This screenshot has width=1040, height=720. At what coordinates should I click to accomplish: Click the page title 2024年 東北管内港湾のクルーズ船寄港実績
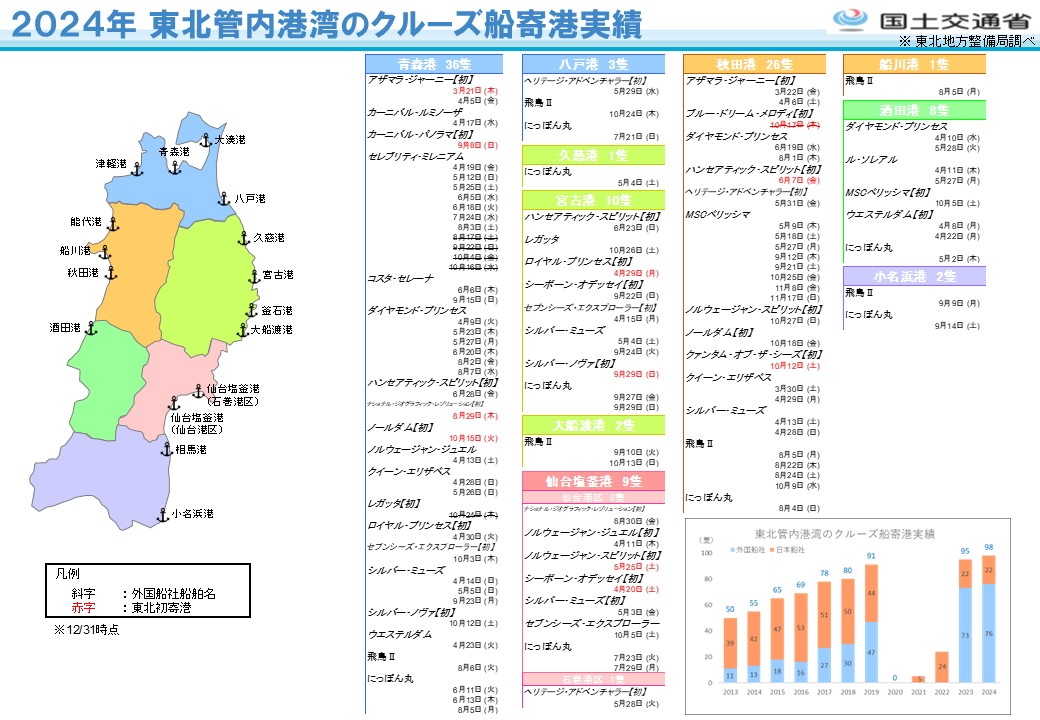tap(326, 25)
